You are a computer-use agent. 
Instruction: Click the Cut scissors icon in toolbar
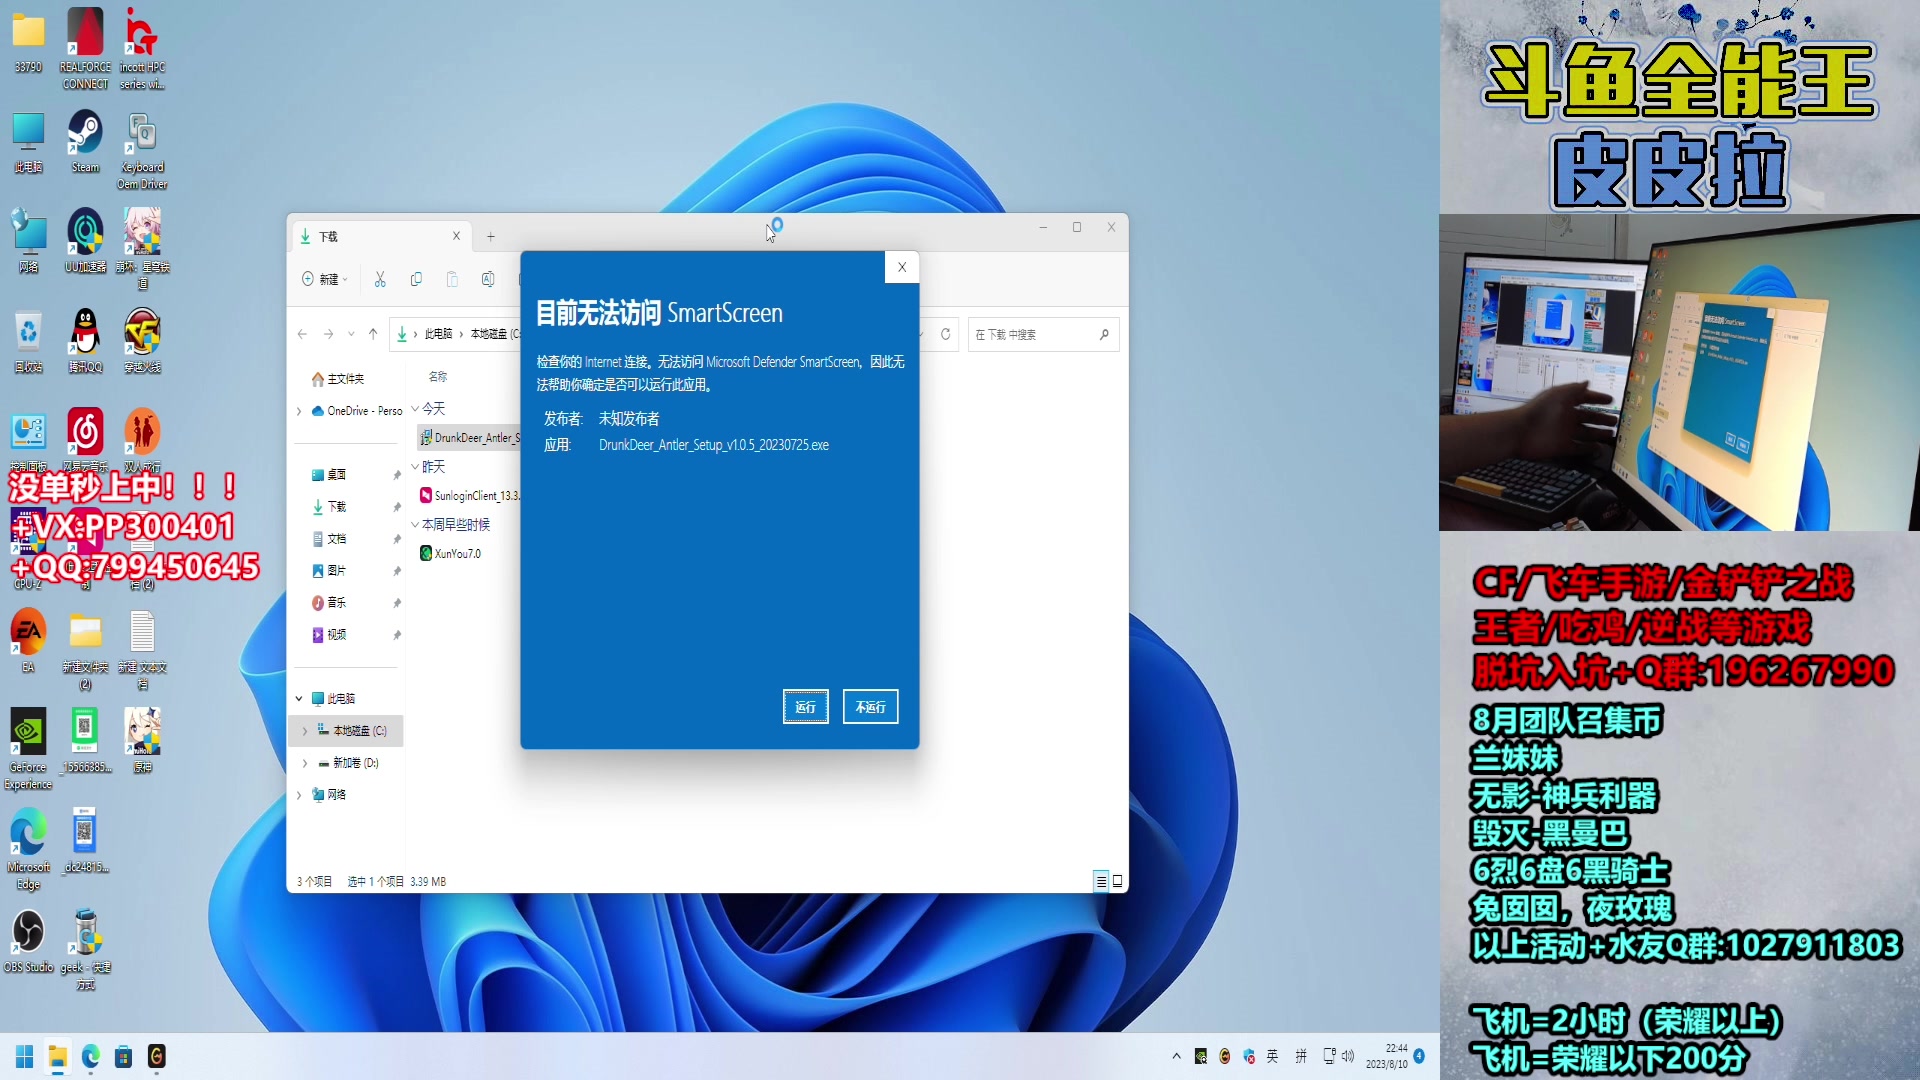tap(380, 280)
